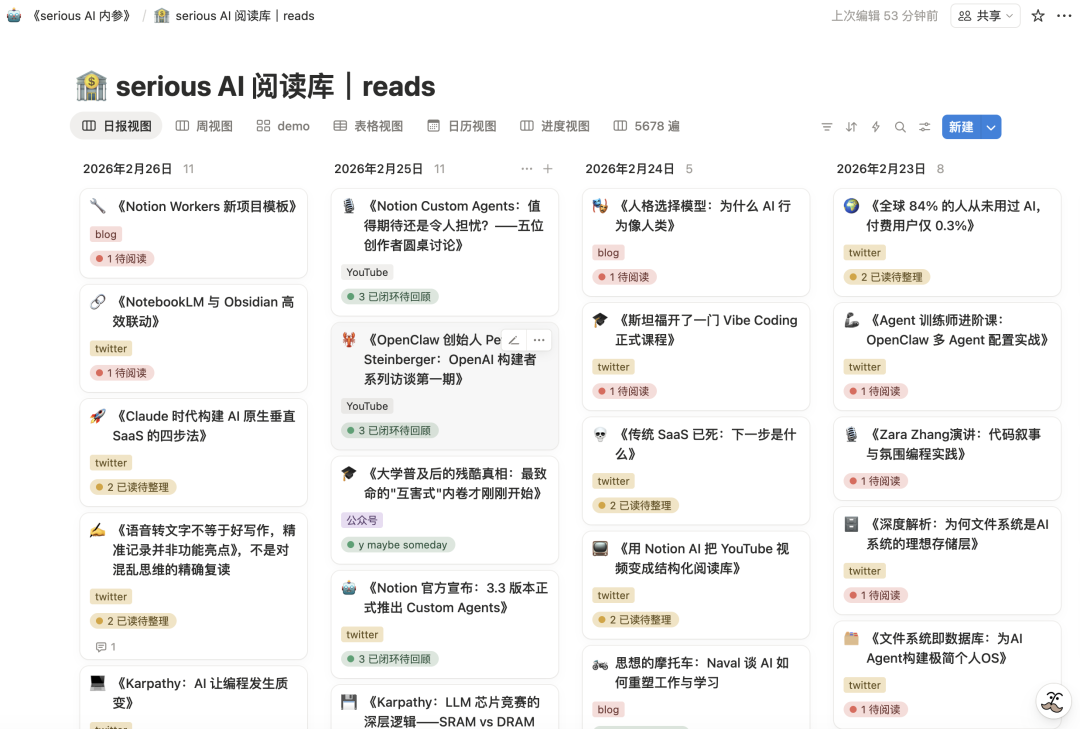
Task: Click y maybe someday status tag
Action: click(398, 545)
